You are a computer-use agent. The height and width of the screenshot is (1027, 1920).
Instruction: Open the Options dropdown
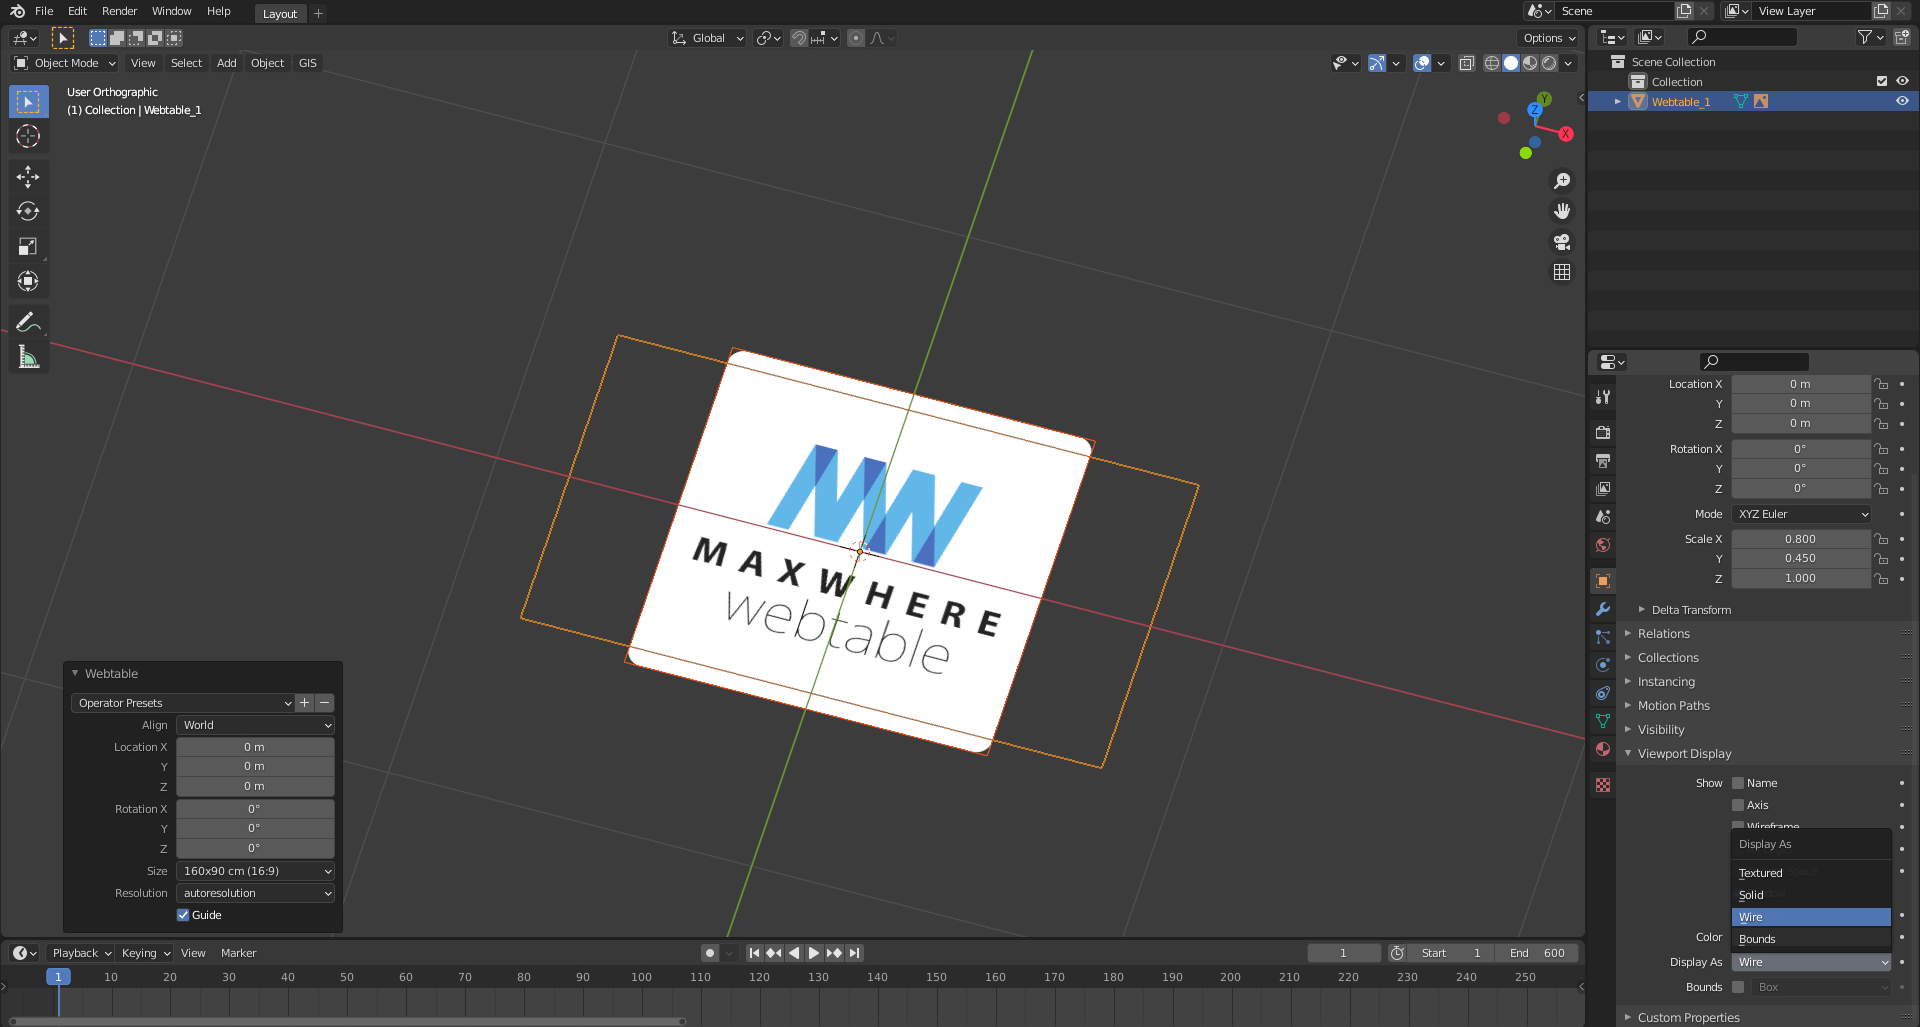coord(1549,38)
